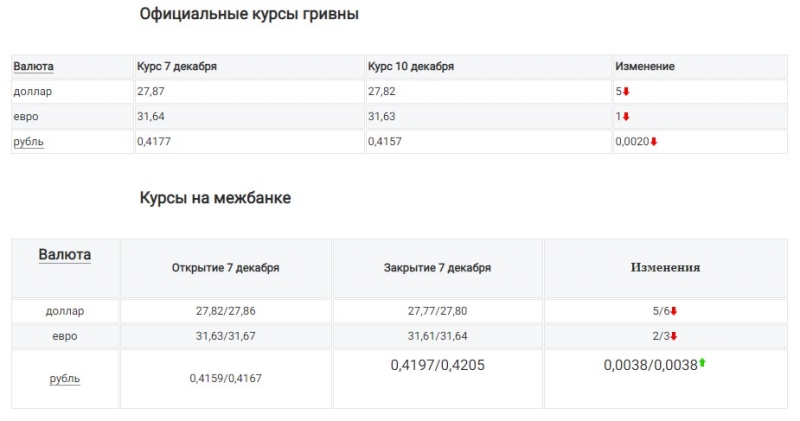The height and width of the screenshot is (421, 800).
Task: Click the 0,4197/0,4205 ruble closing value
Action: click(x=437, y=366)
